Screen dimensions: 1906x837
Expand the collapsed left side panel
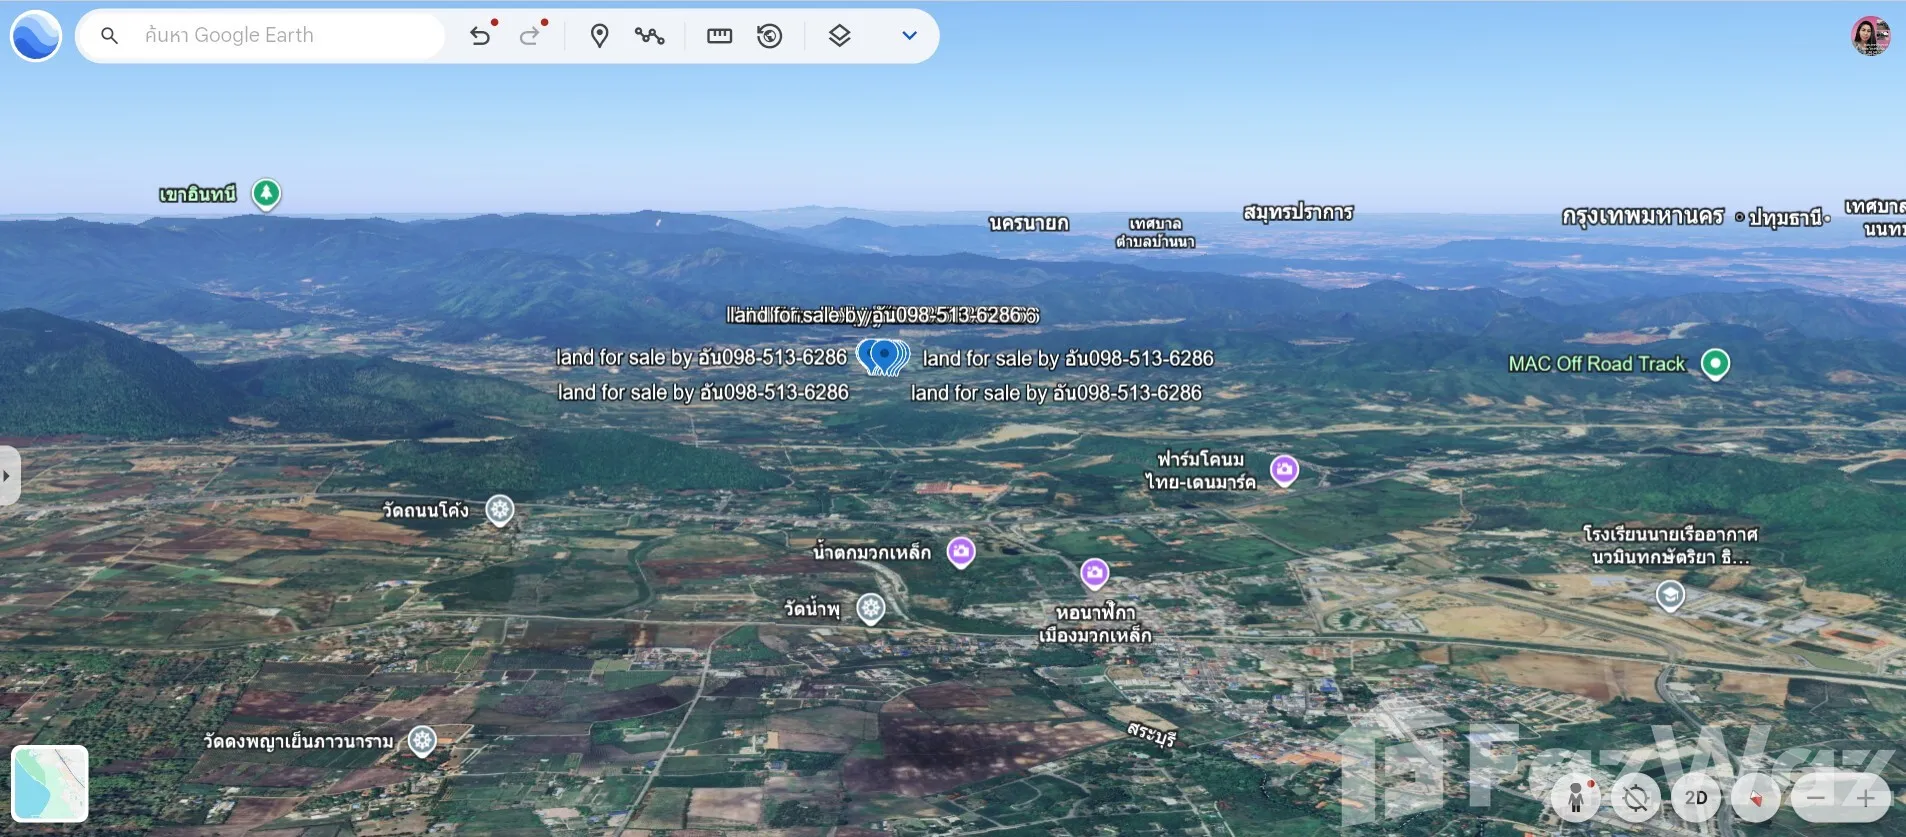pos(8,476)
